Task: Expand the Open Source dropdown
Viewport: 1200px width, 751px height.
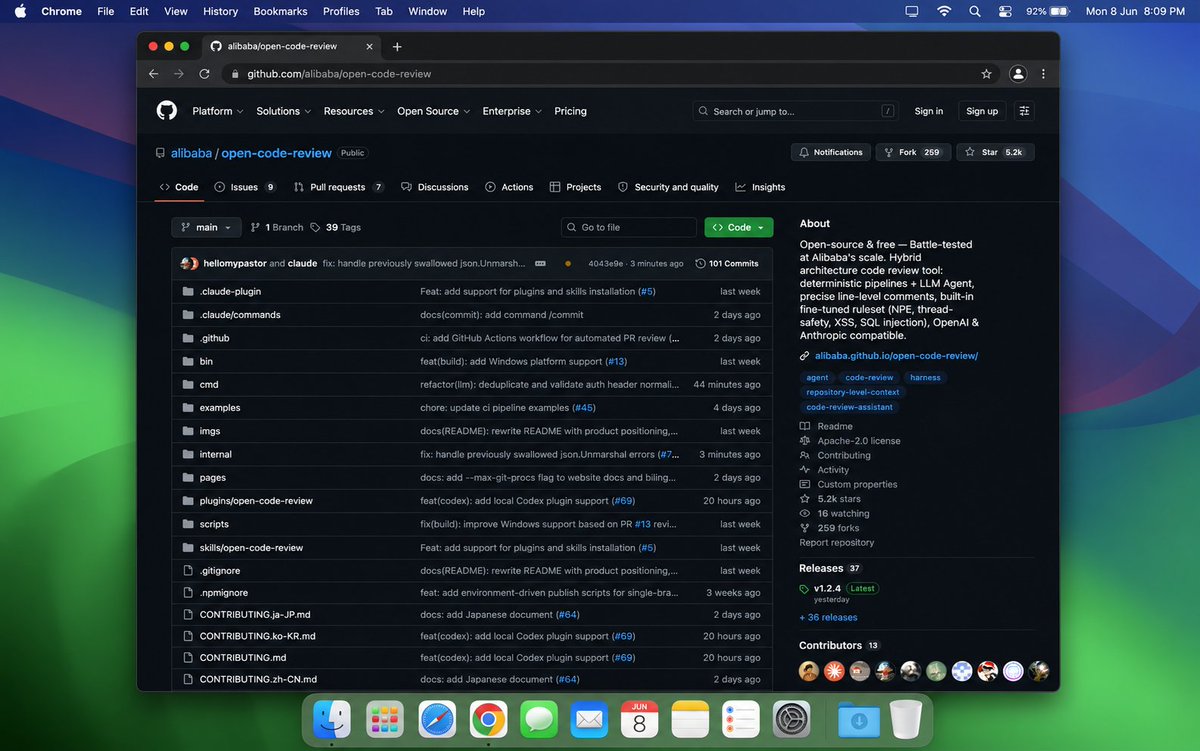Action: coord(433,111)
